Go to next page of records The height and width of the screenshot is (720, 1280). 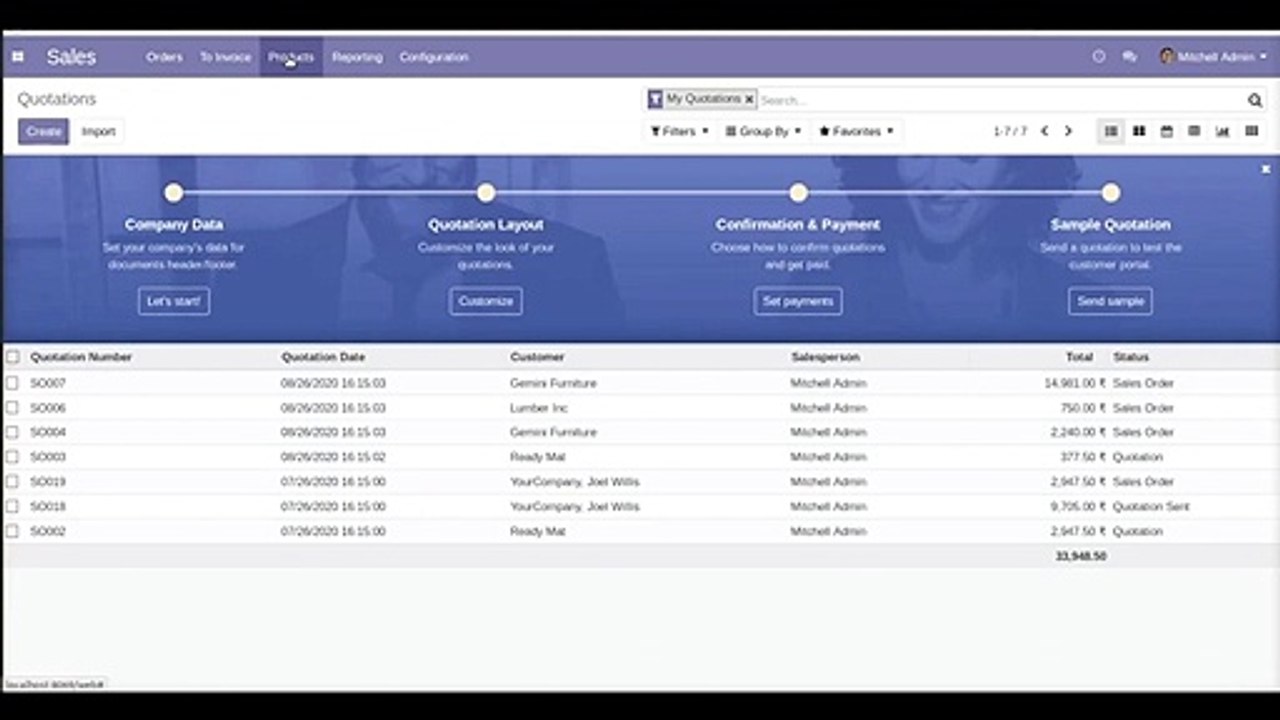pos(1068,131)
